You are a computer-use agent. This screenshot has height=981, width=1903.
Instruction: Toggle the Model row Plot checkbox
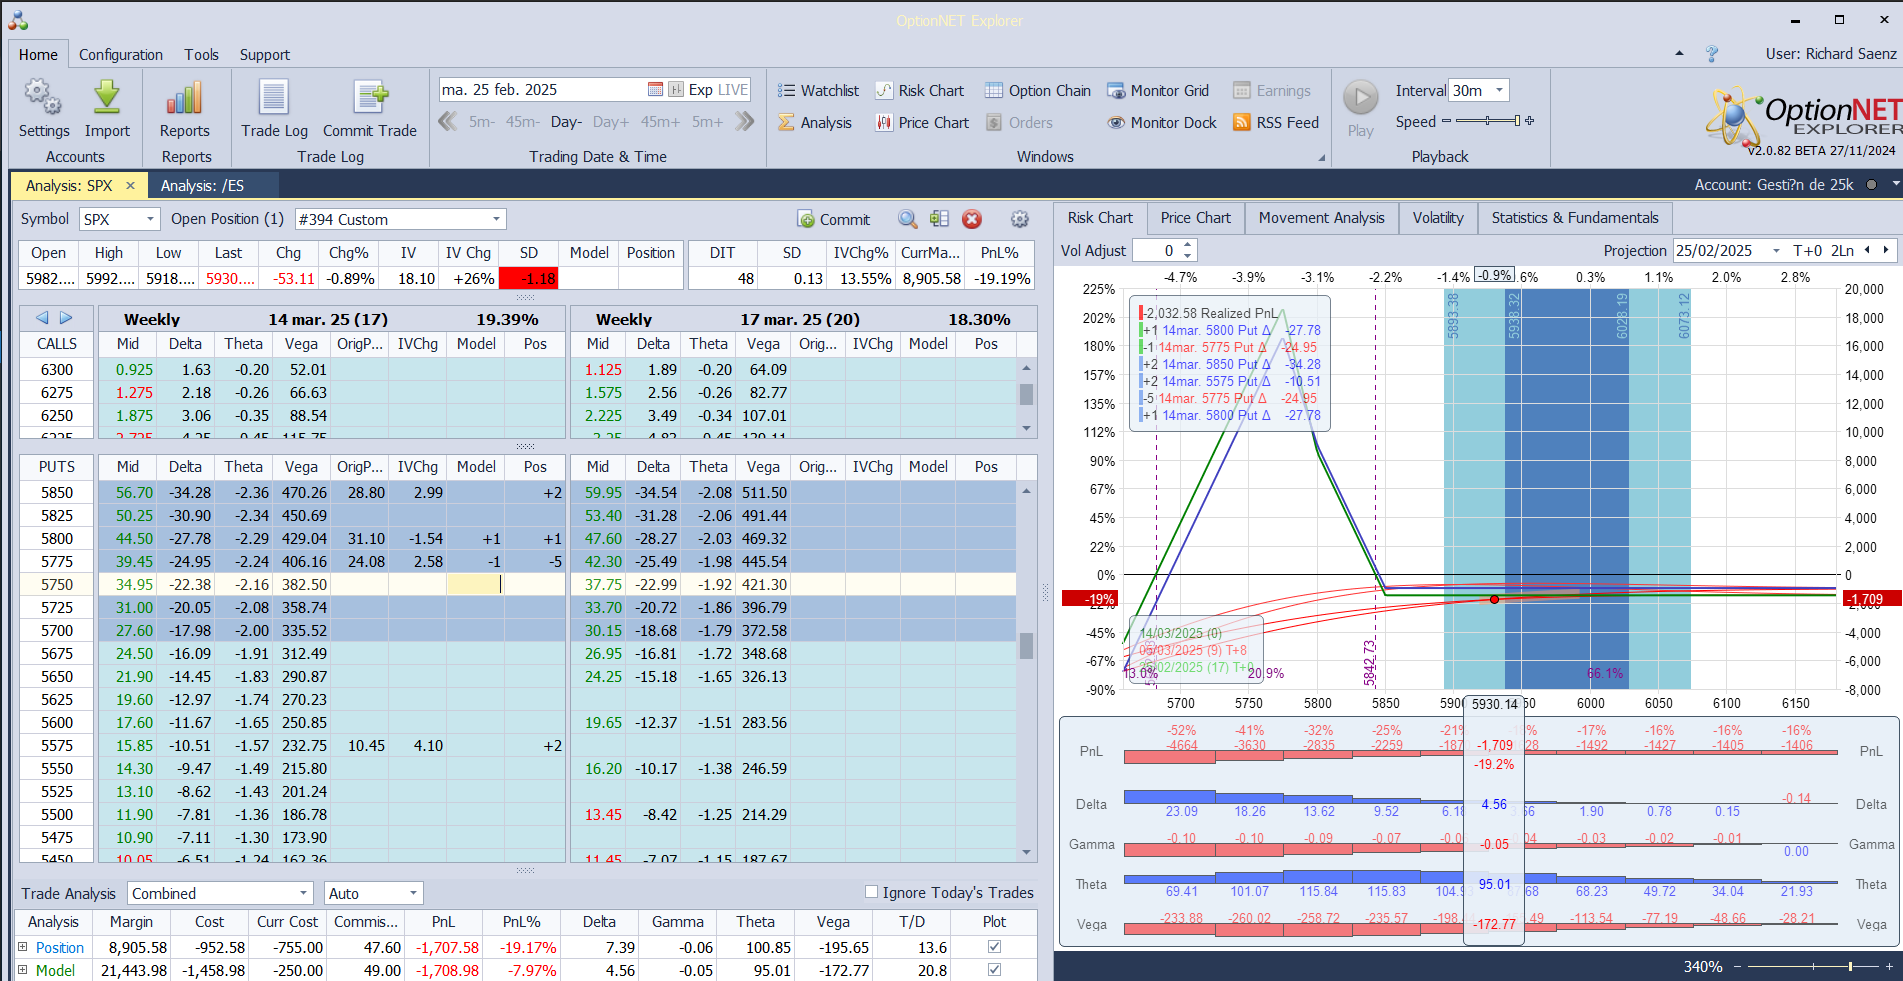[994, 970]
